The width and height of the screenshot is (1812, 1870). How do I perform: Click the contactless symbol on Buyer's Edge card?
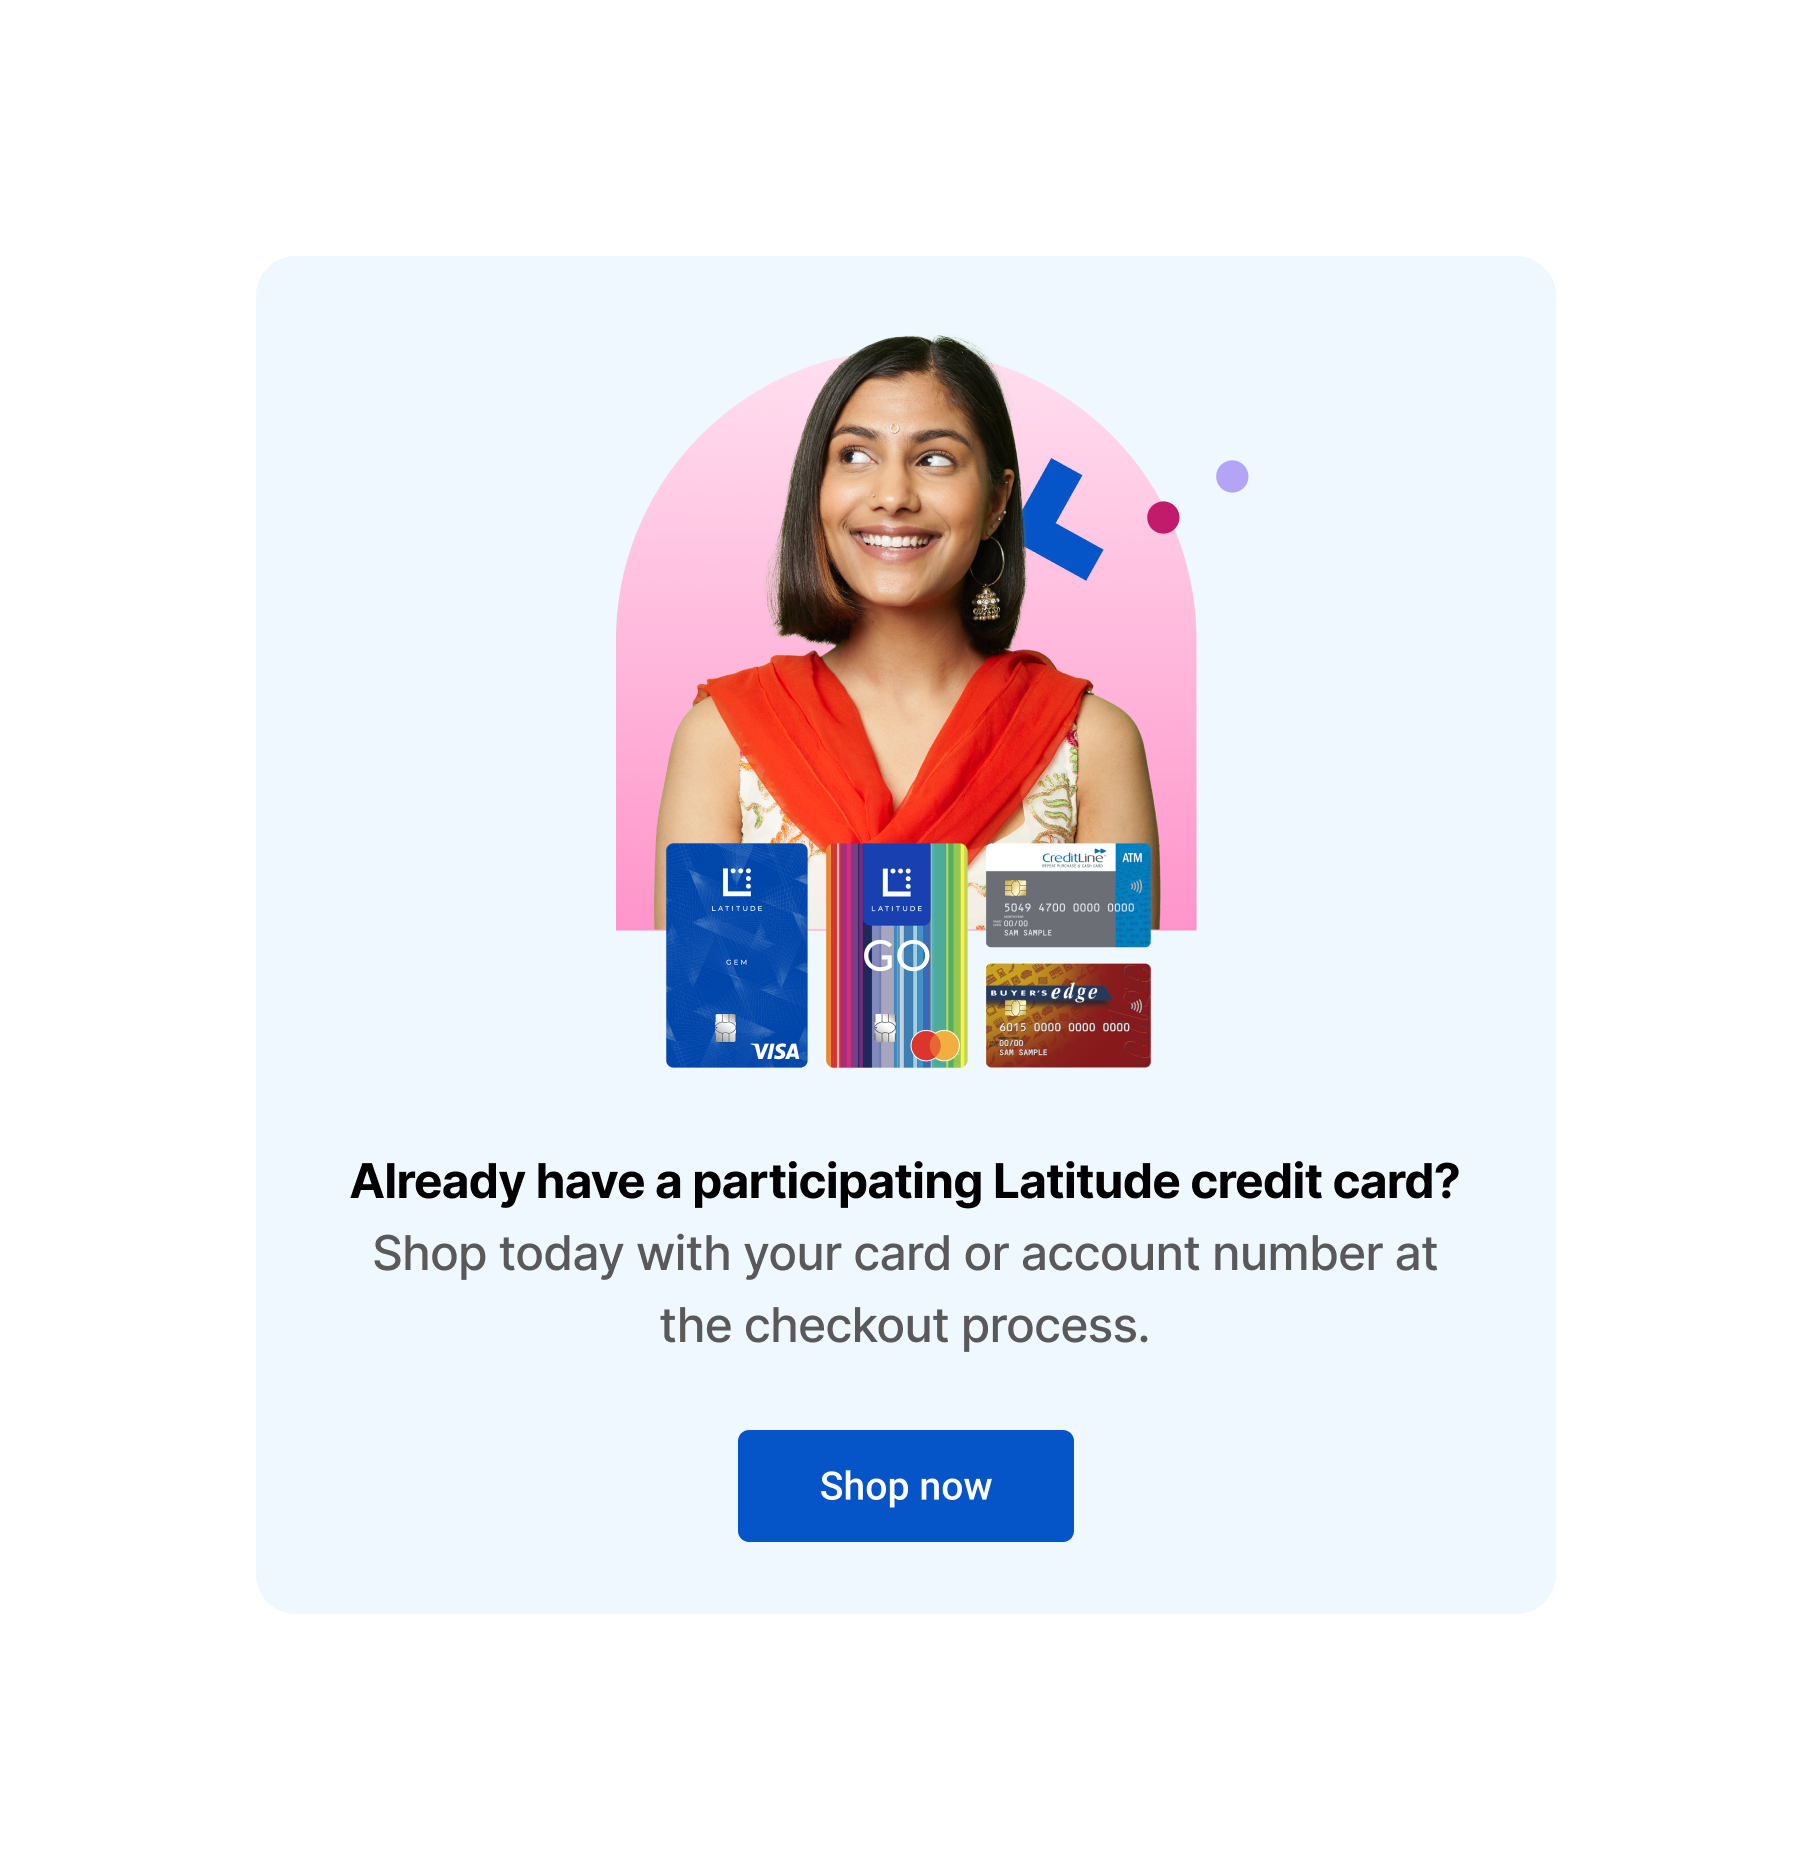pyautogui.click(x=1136, y=1006)
